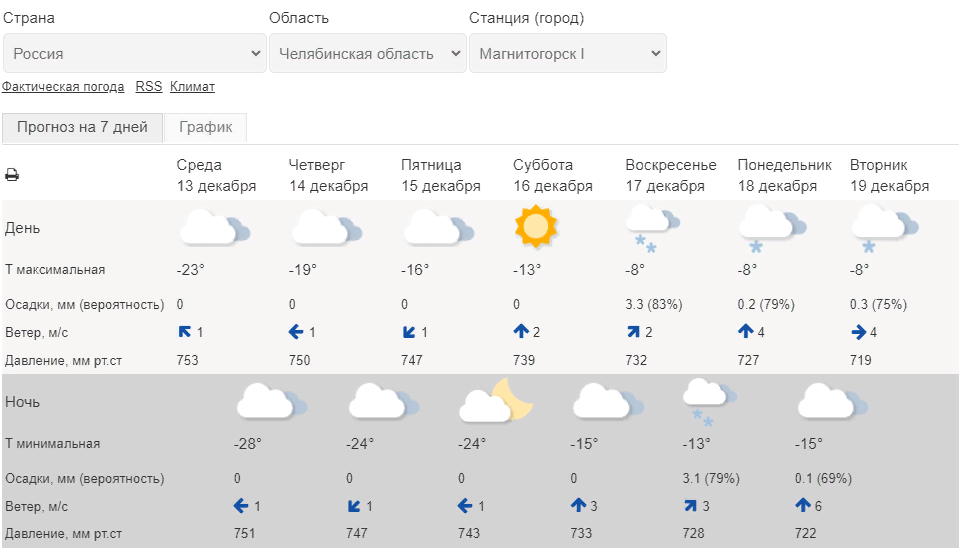Expand the Челябинская область region dropdown
962x550 pixels.
[x=367, y=53]
